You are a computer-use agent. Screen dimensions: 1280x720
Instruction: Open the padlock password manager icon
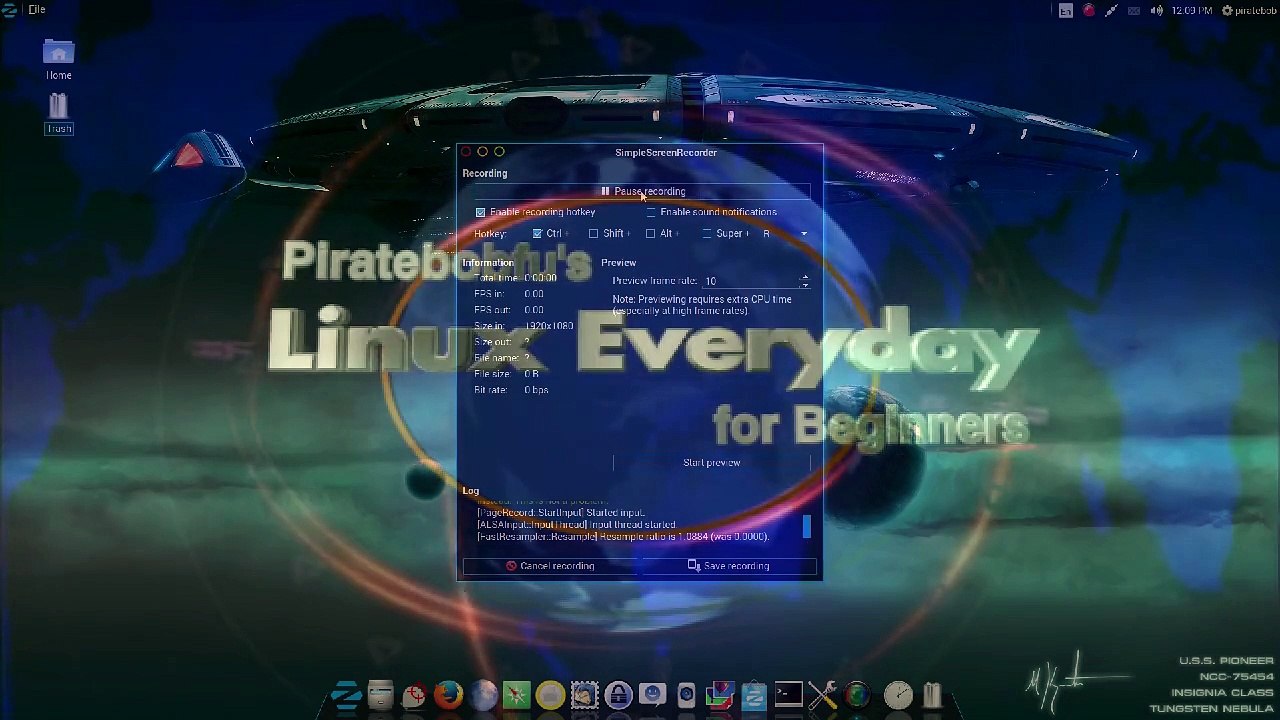[618, 694]
